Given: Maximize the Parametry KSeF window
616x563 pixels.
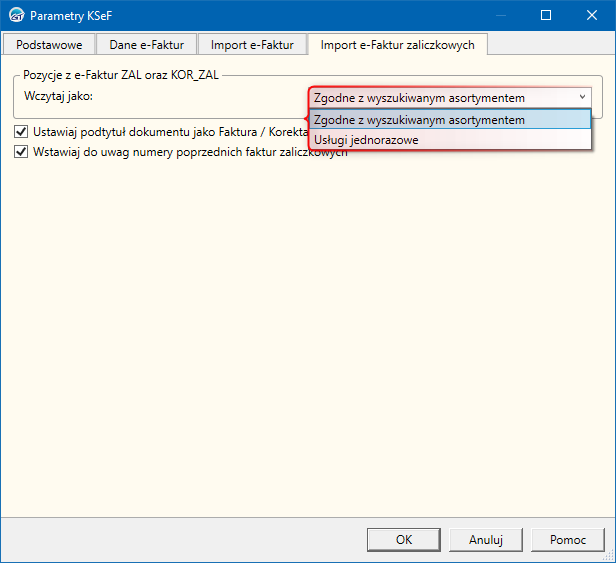Looking at the screenshot, I should [x=546, y=15].
